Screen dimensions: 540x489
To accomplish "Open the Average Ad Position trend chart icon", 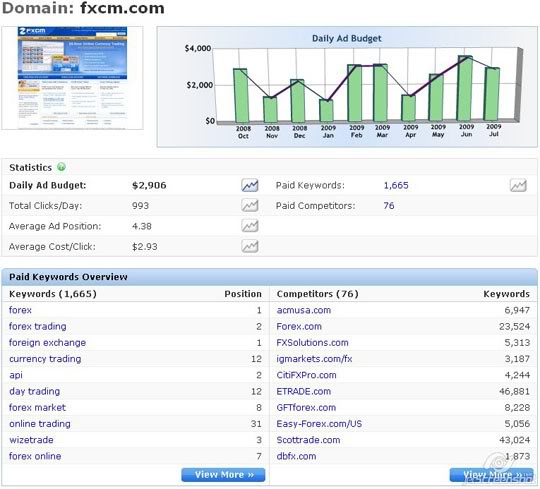I will coord(250,226).
